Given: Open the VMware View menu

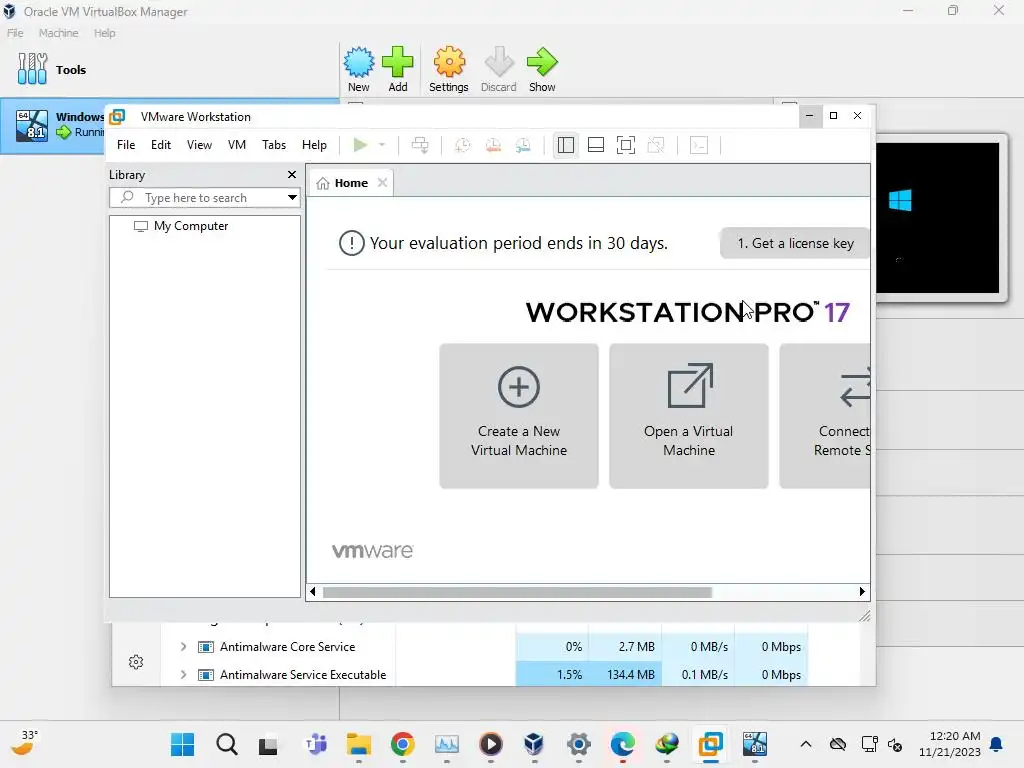Looking at the screenshot, I should [199, 145].
